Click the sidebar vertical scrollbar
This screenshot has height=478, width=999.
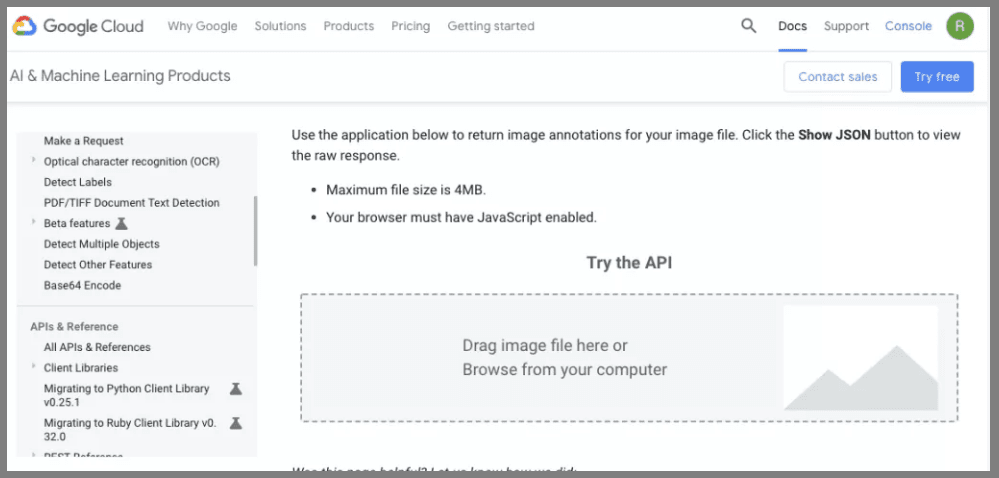coord(256,230)
